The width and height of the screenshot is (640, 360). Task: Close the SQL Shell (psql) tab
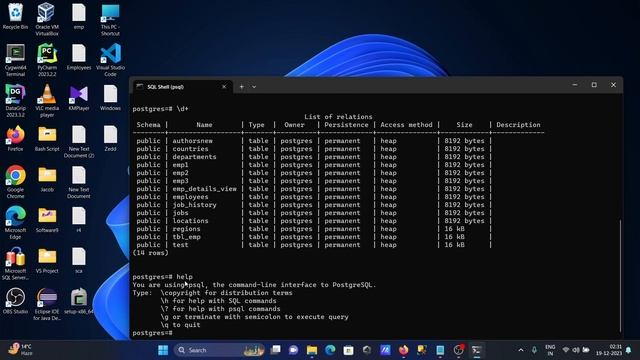point(224,87)
